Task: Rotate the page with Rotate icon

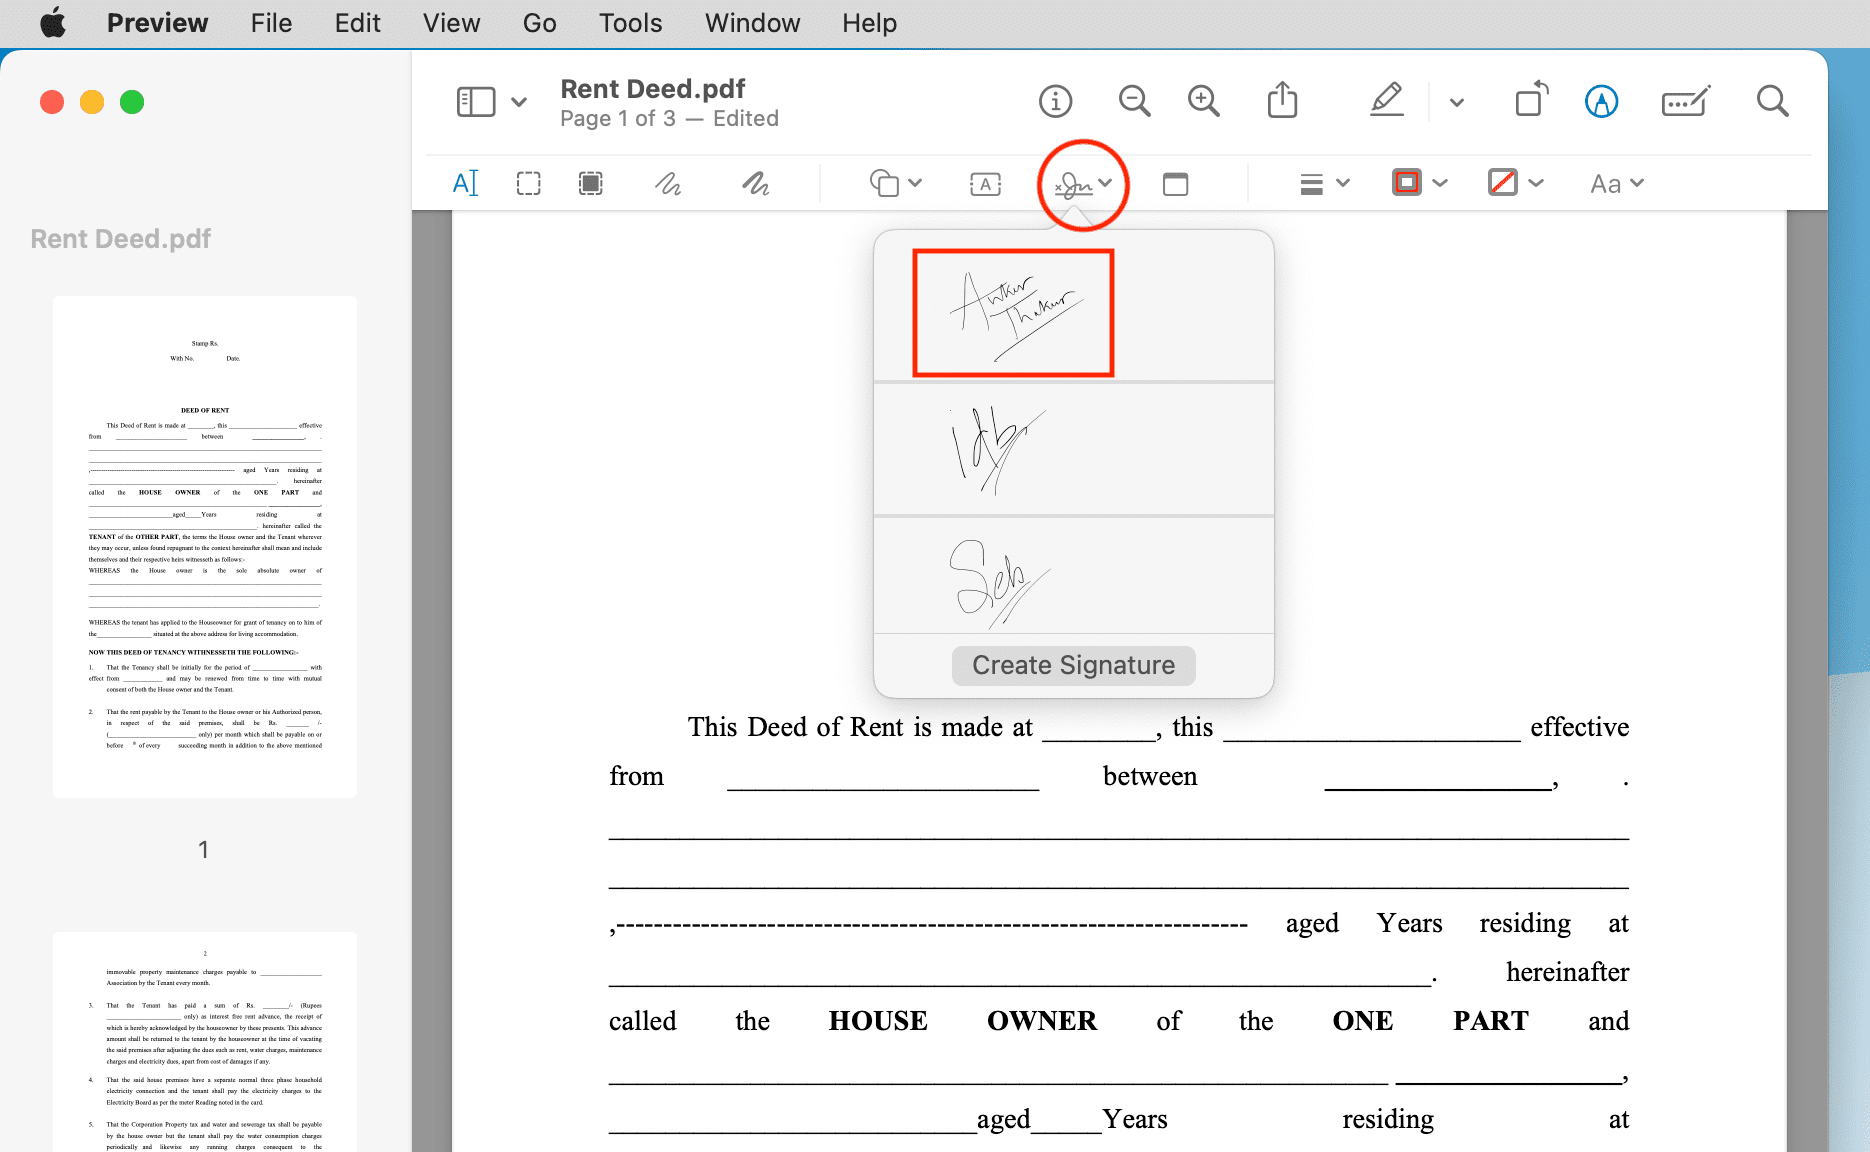Action: [x=1532, y=100]
